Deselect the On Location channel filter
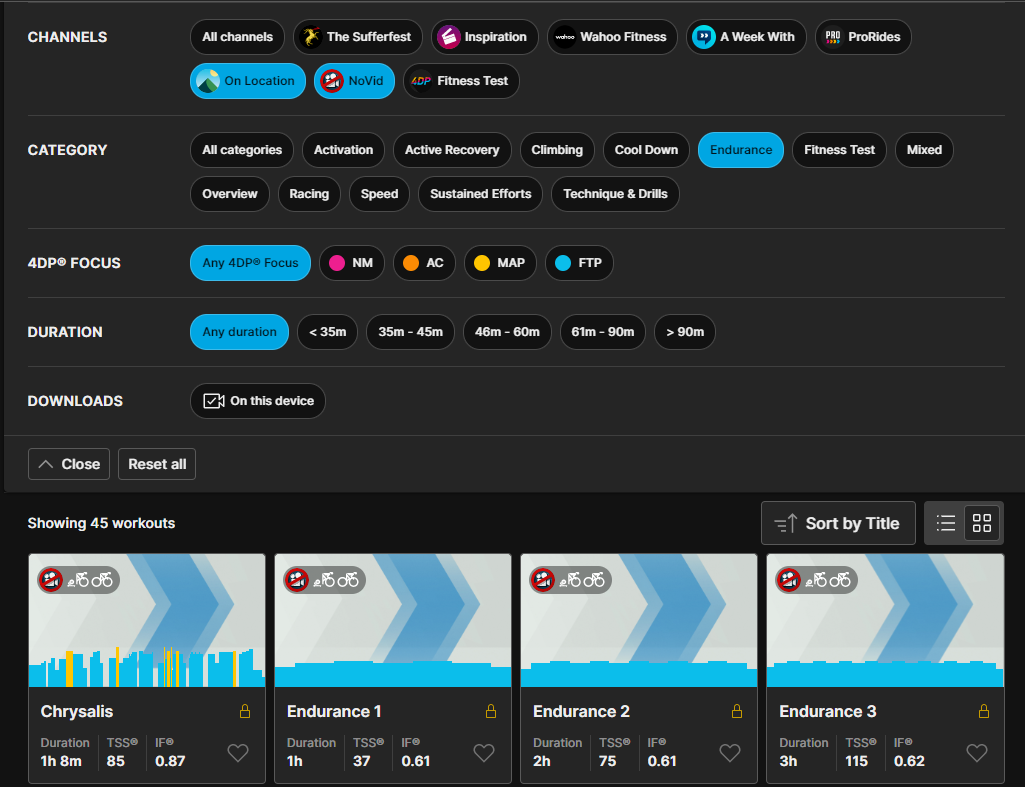The image size is (1025, 787). 248,81
